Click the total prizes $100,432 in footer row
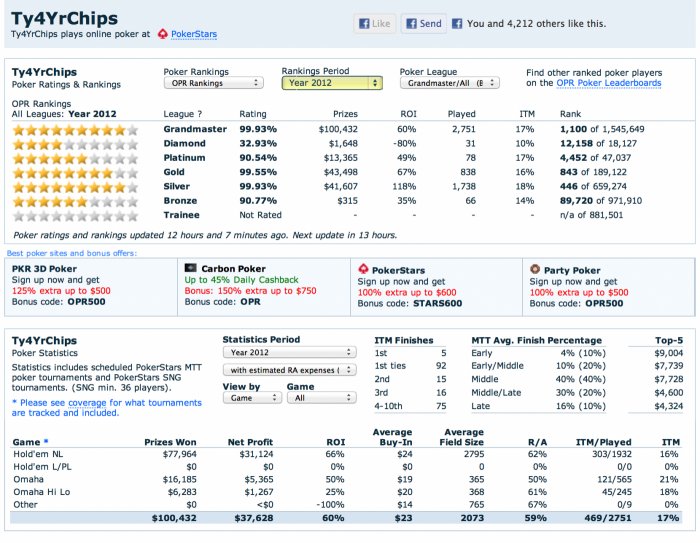 click(174, 518)
